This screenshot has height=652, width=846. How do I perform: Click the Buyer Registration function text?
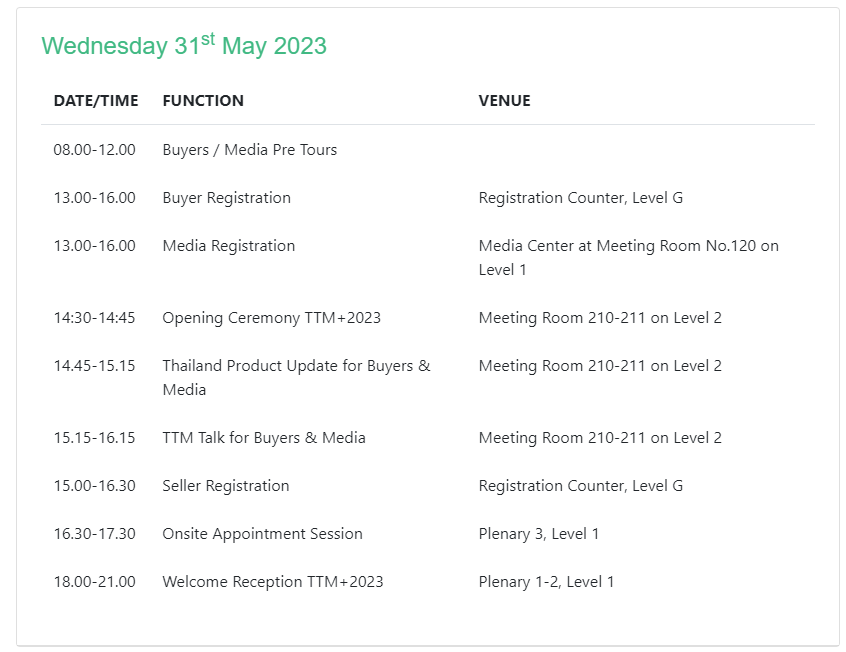[x=227, y=198]
